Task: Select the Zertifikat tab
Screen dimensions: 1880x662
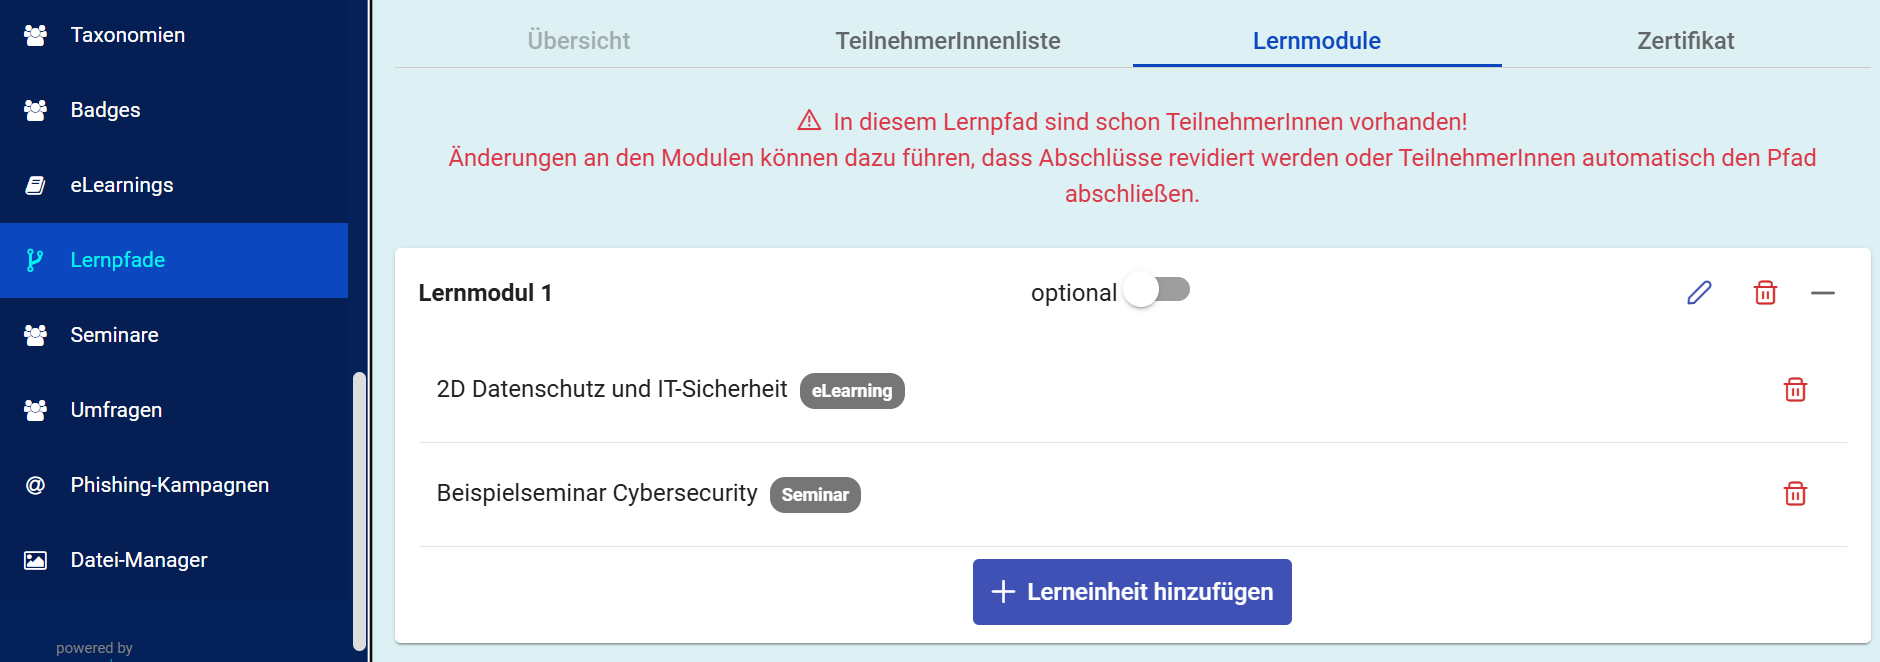Action: tap(1685, 41)
